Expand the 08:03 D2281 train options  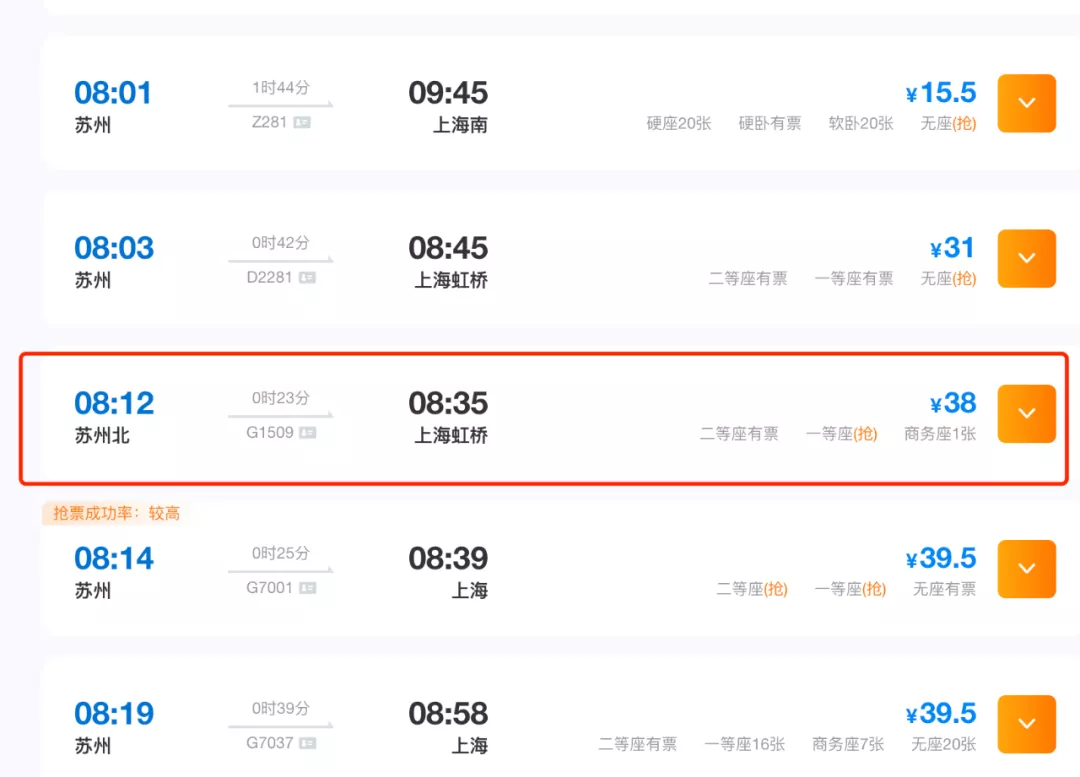pos(1026,258)
